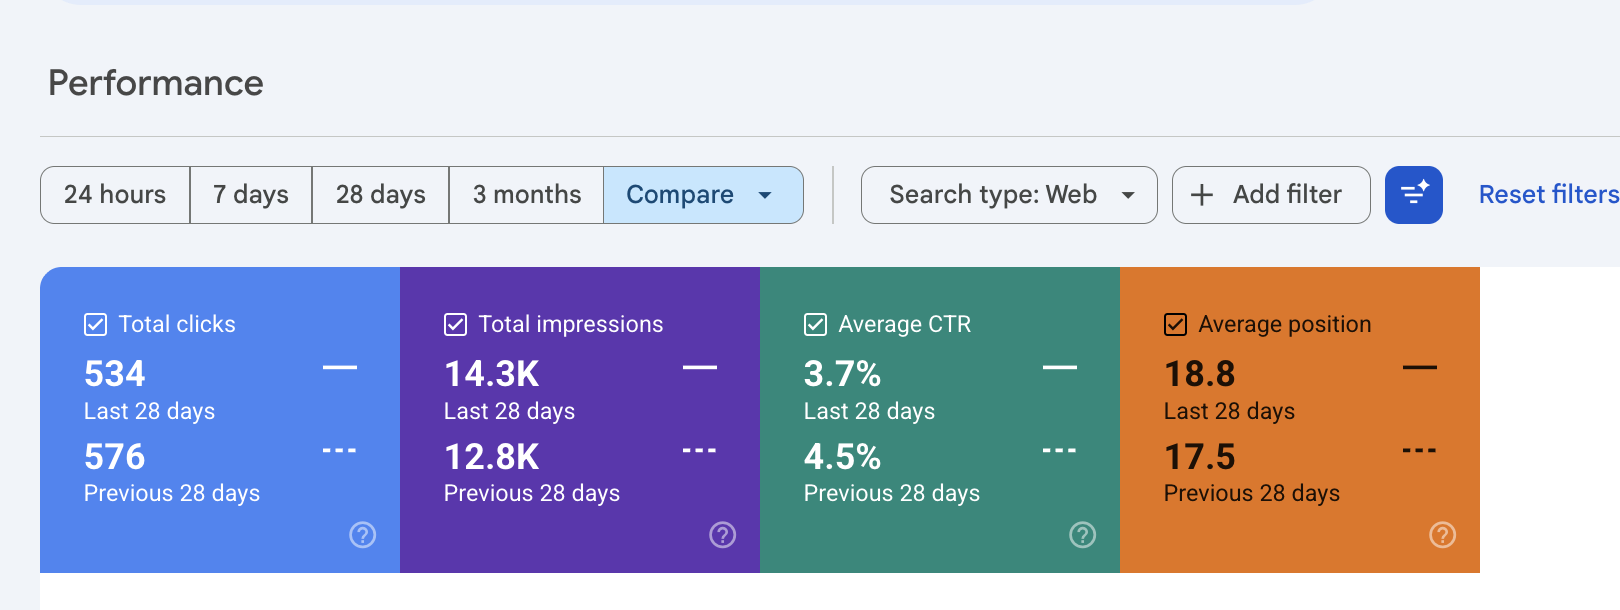The height and width of the screenshot is (610, 1620).
Task: Click the blue AI filter icon button
Action: (x=1414, y=195)
